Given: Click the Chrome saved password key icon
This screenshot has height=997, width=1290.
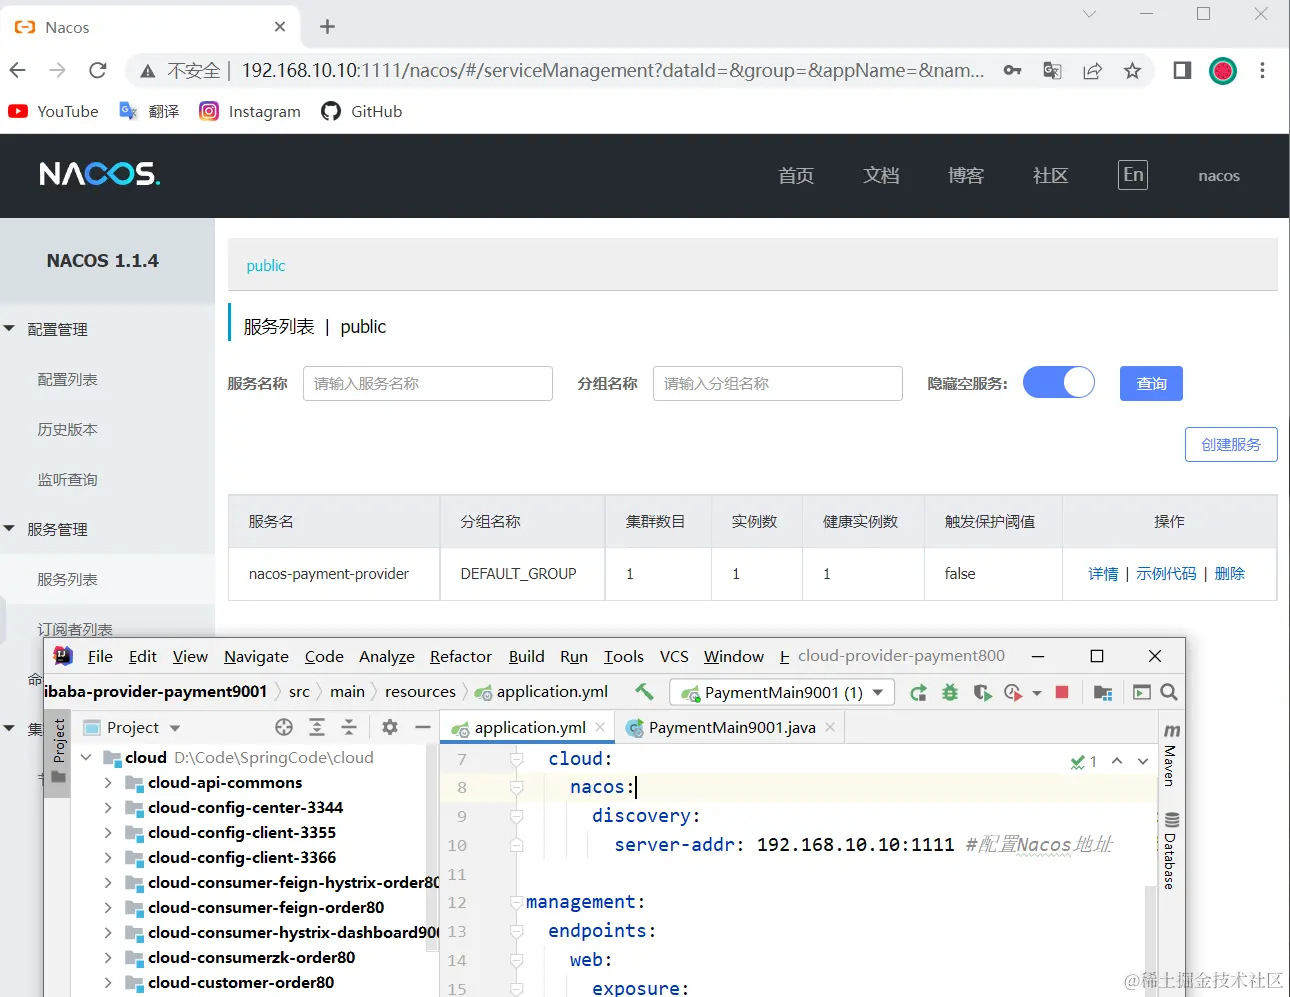Looking at the screenshot, I should point(1012,70).
